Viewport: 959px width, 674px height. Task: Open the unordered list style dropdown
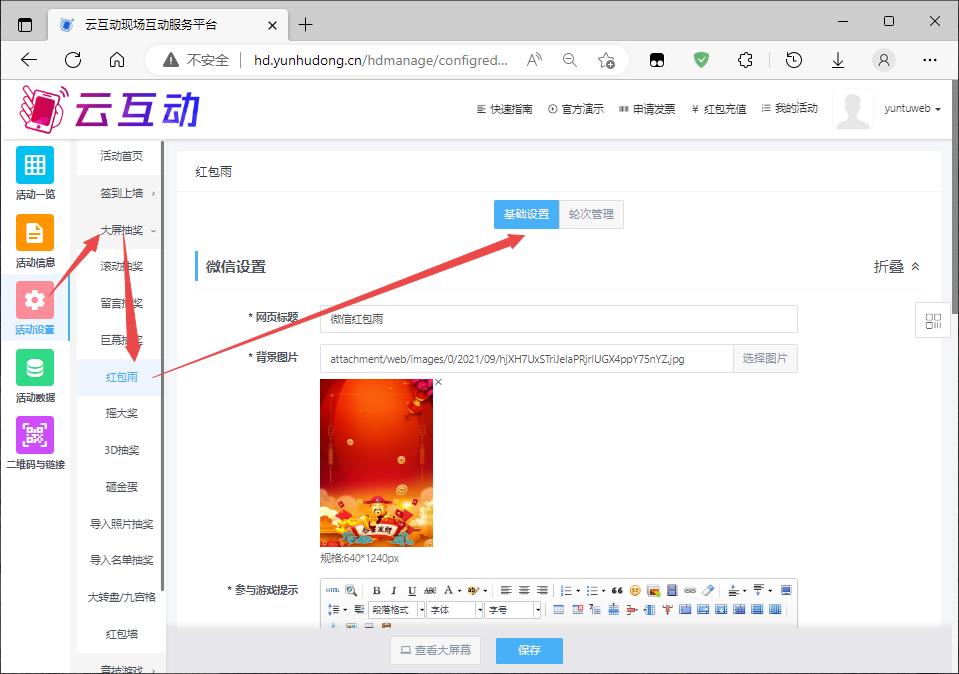[x=603, y=591]
